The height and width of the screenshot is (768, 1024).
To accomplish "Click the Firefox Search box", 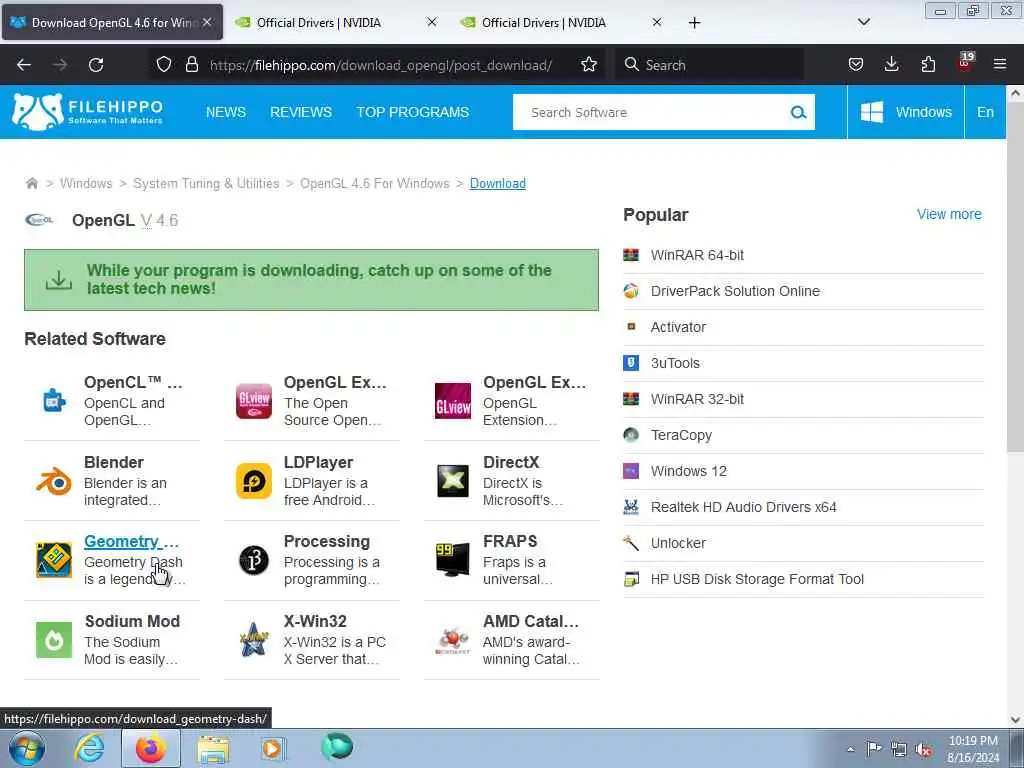I will coord(709,65).
